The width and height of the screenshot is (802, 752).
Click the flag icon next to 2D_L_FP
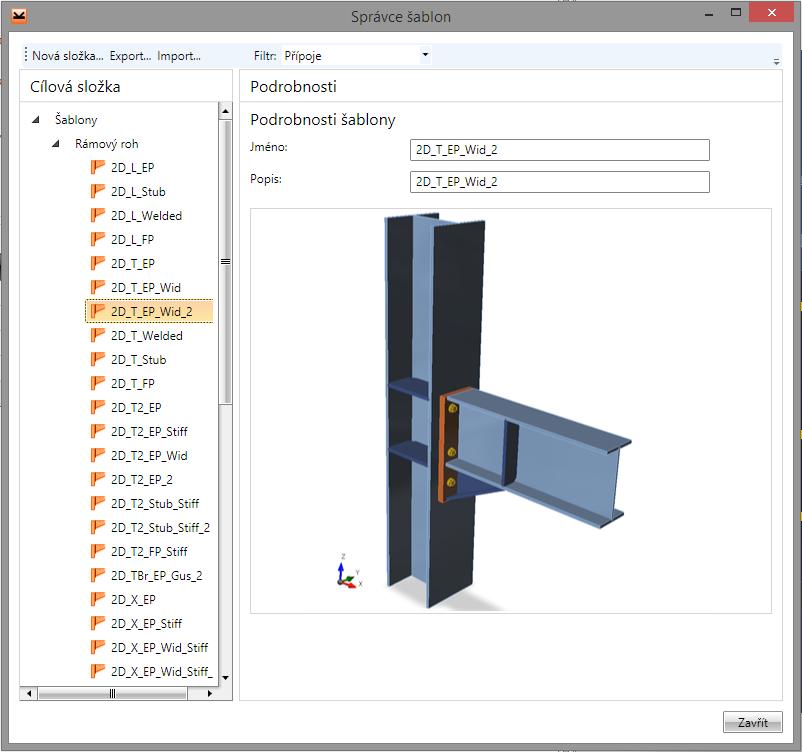click(x=97, y=239)
